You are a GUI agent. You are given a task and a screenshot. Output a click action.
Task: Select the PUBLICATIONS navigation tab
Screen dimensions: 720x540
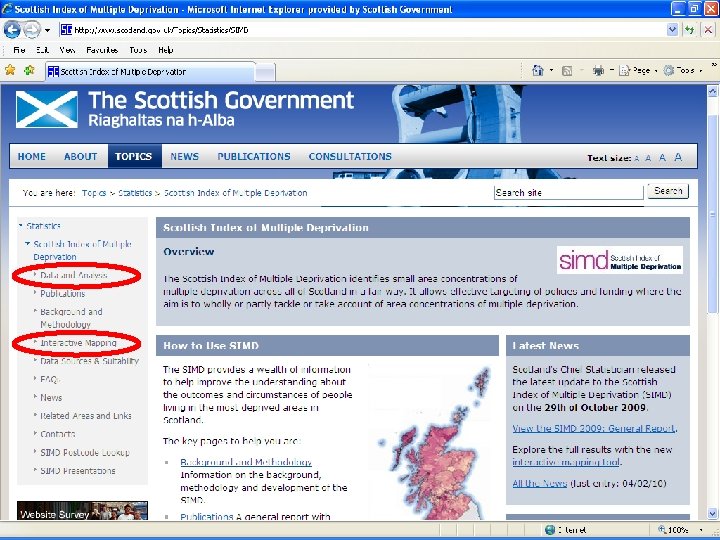tap(254, 157)
